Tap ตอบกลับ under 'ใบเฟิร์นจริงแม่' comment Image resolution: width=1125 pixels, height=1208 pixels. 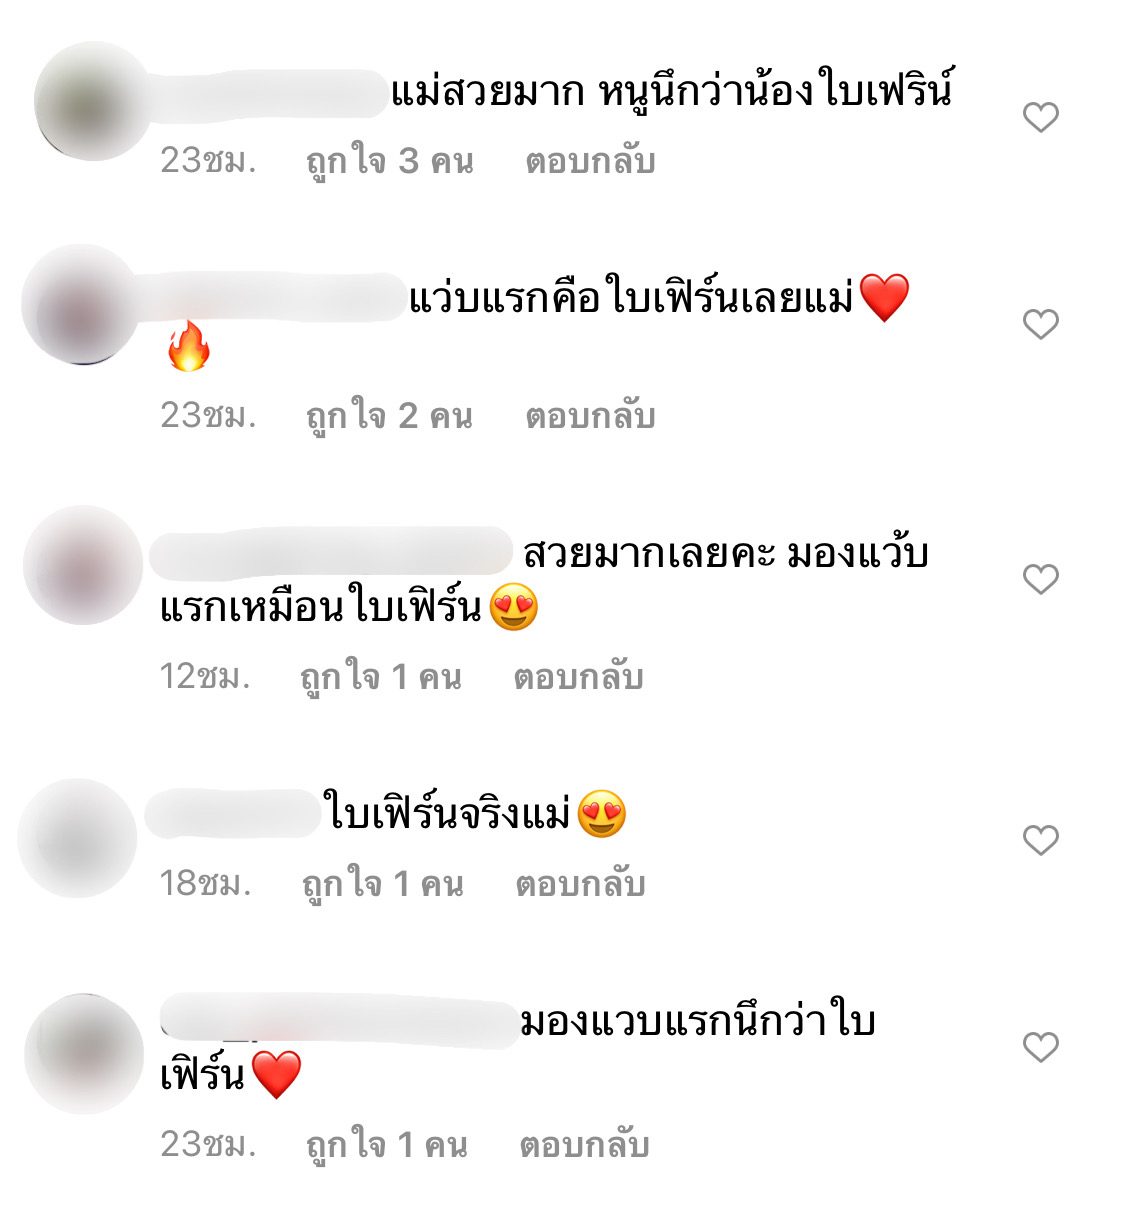[580, 884]
